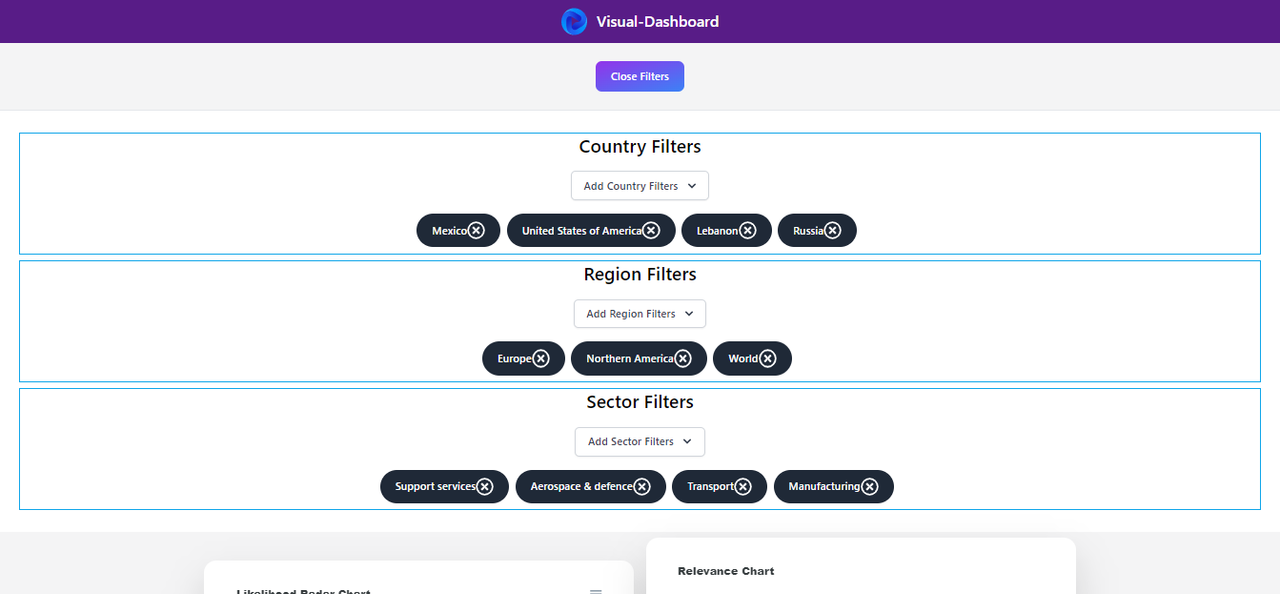Screen dimensions: 1280x594
Task: Click the Visual-Dashboard logo icon
Action: (574, 21)
